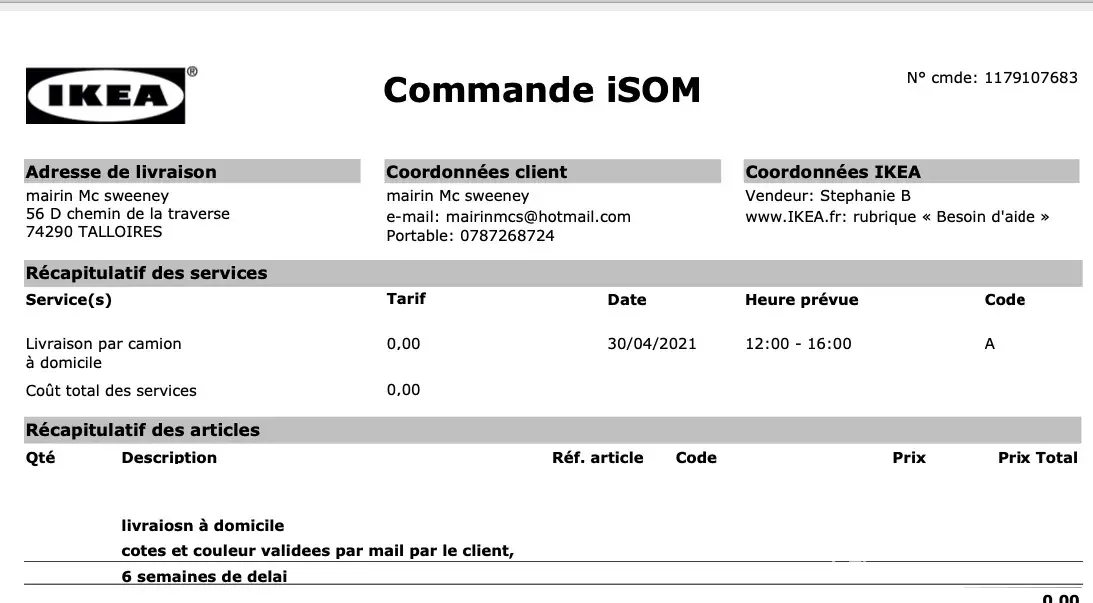Click the Coordonnées IKEA header
Viewport: 1093px width, 603px height.
click(x=833, y=172)
